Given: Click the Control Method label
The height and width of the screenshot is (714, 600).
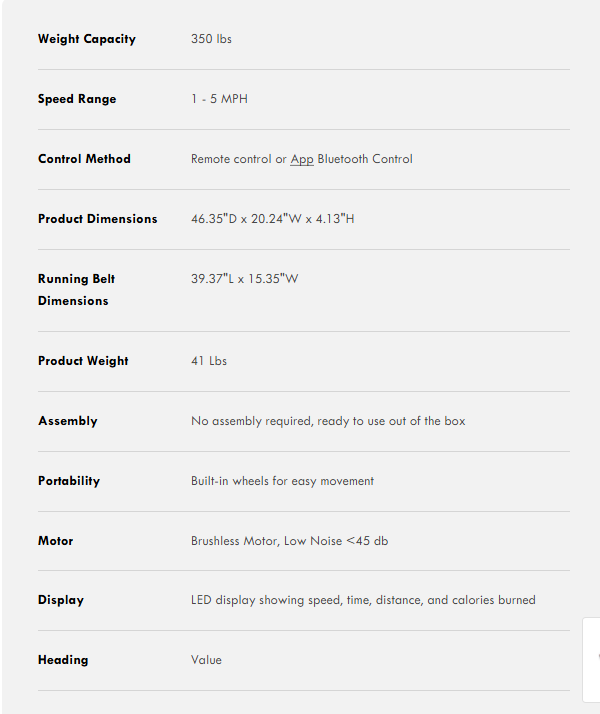Looking at the screenshot, I should (x=84, y=159).
